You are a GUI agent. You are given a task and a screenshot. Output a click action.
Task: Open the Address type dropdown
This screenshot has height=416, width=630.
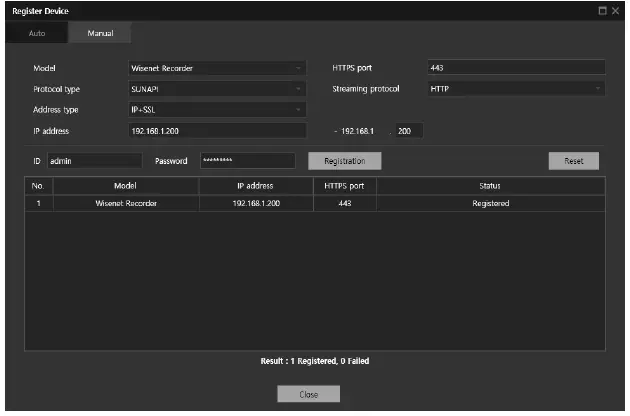[217, 110]
